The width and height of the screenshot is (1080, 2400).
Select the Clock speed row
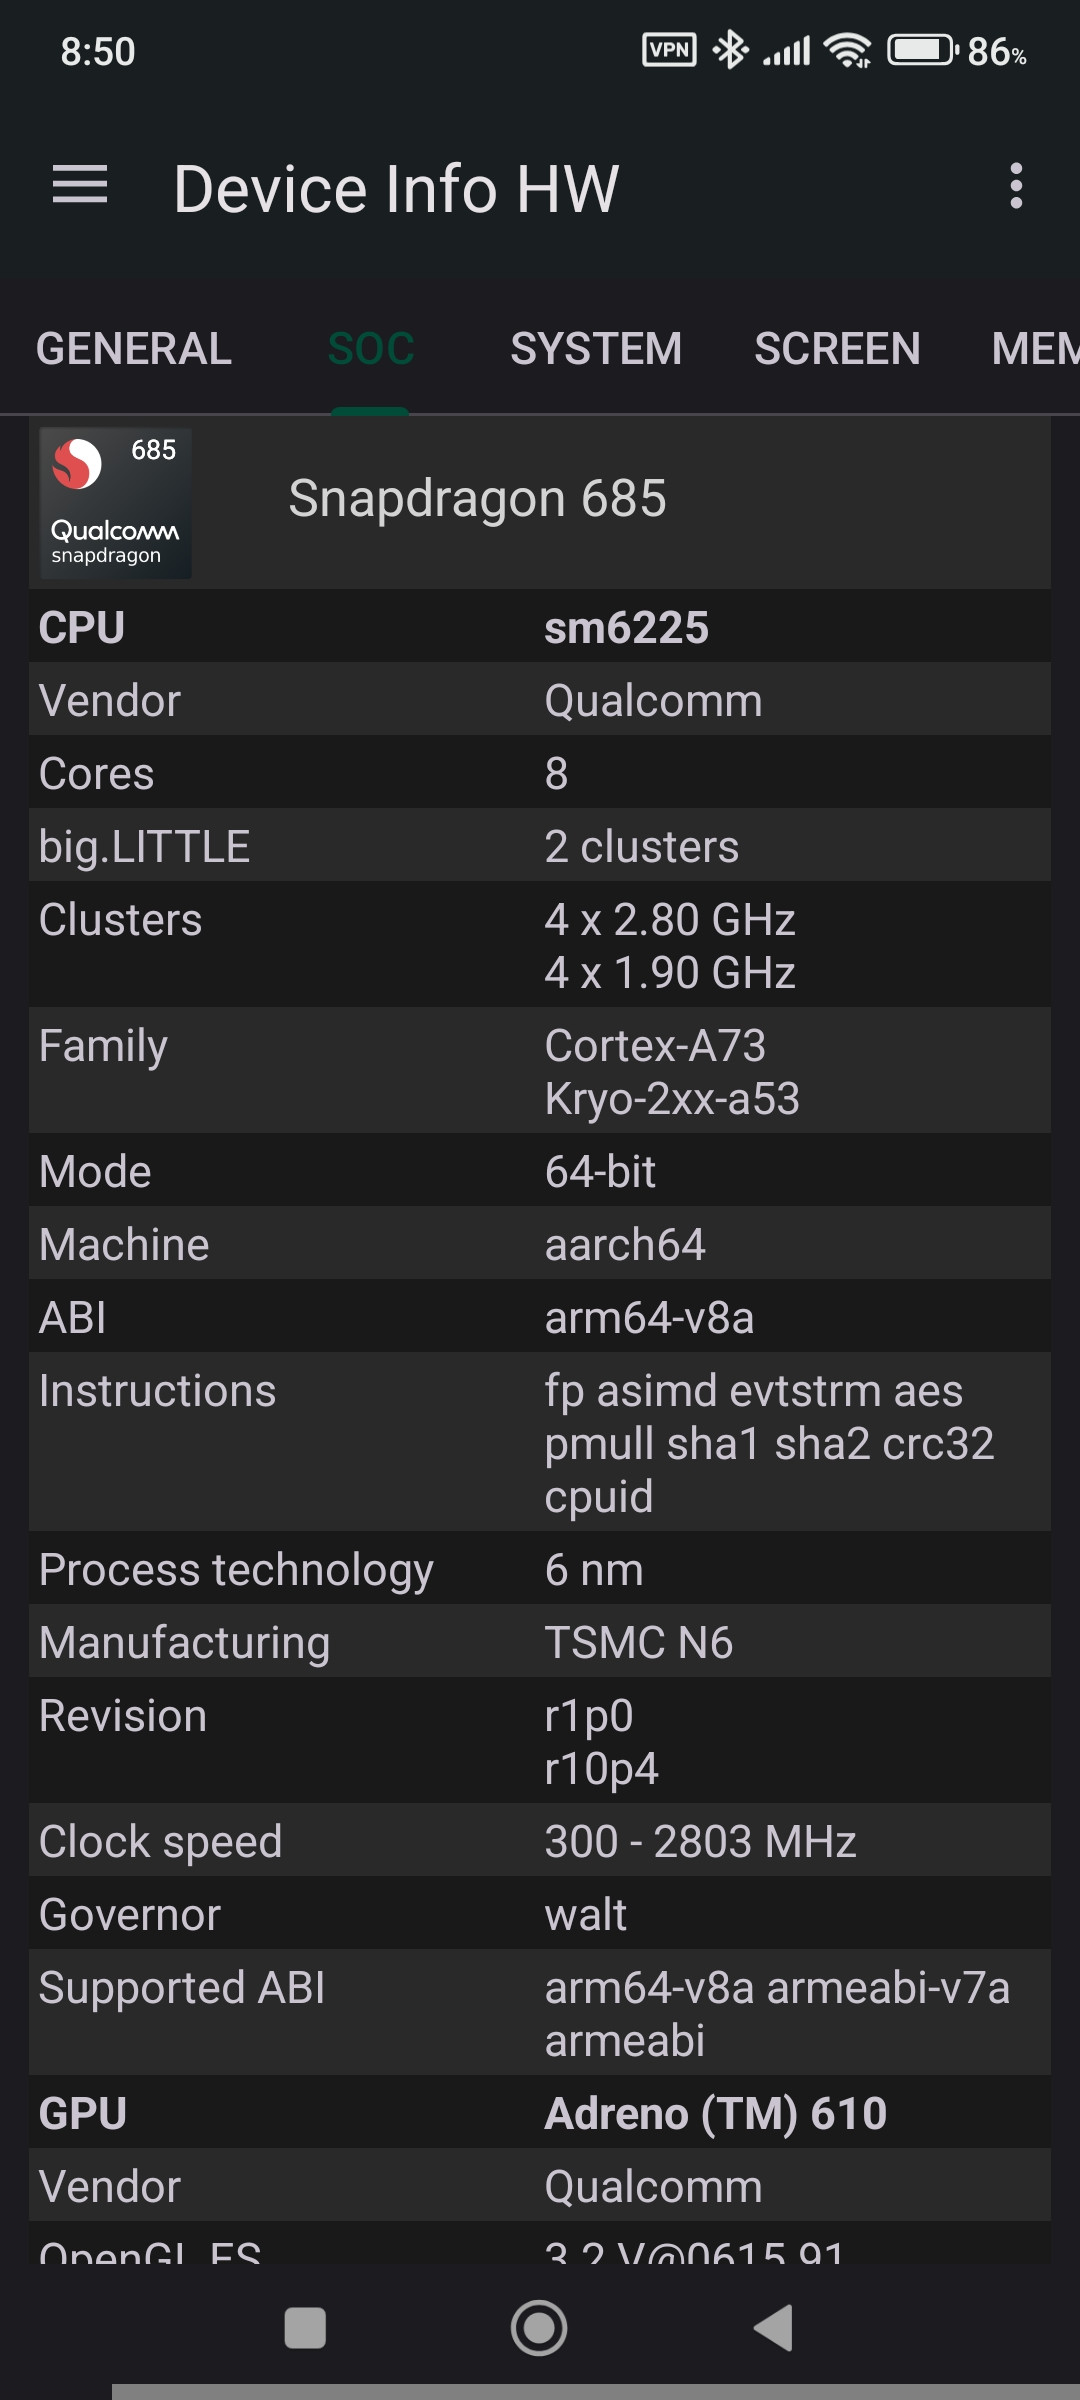tap(540, 1840)
